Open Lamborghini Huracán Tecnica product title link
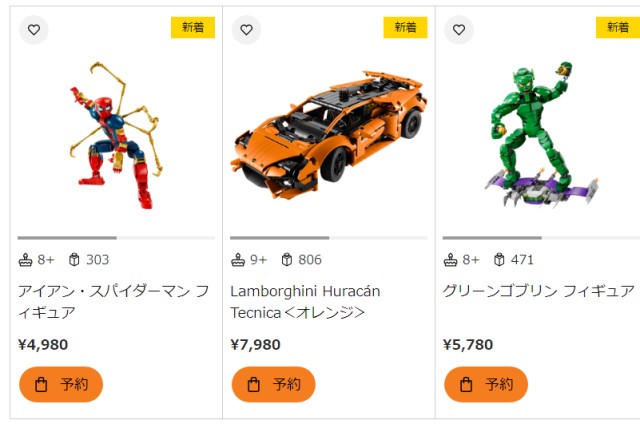 305,302
